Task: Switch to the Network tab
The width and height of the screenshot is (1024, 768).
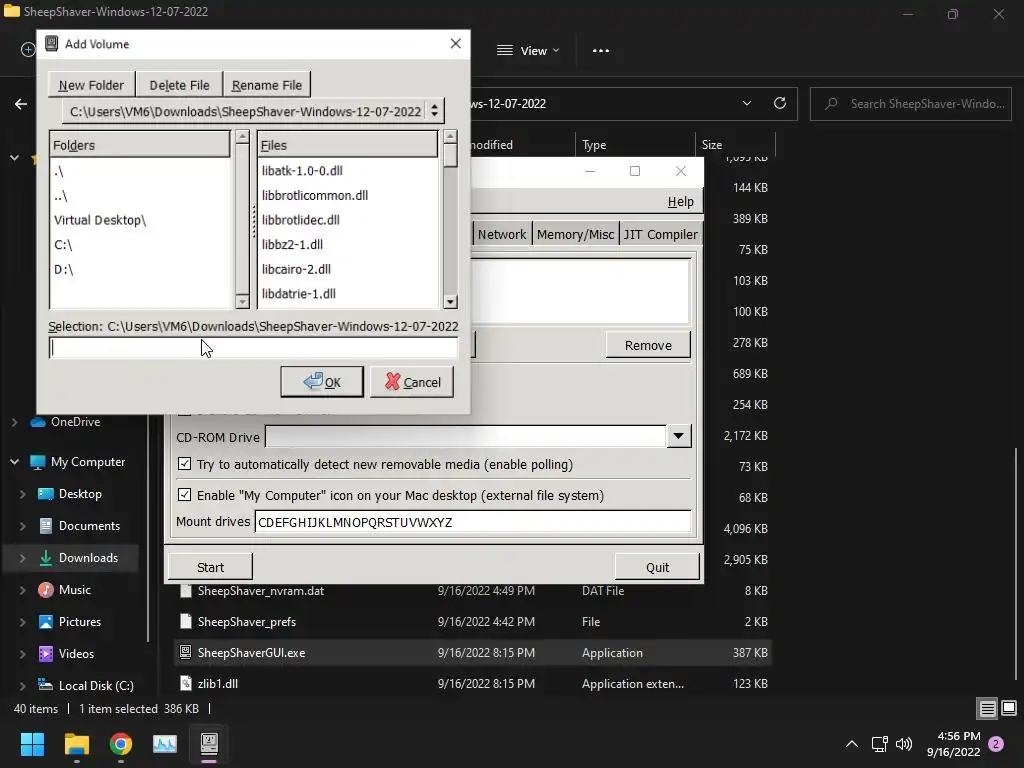Action: click(502, 234)
